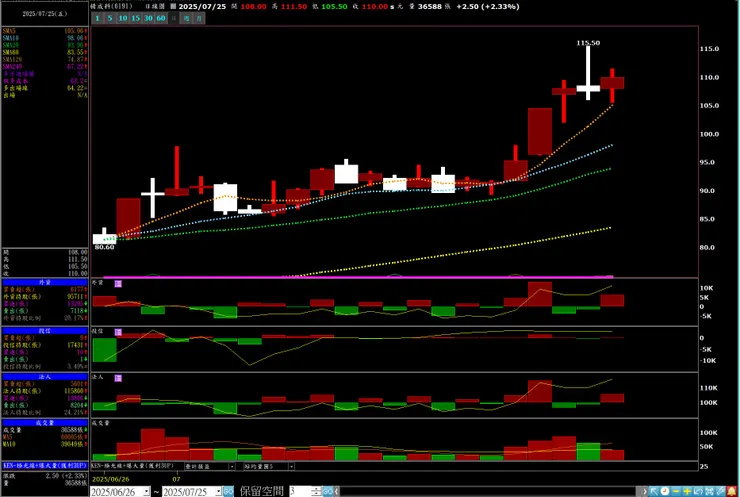This screenshot has width=740, height=497.
Task: Switch to the monthly (月) chart button
Action: pyautogui.click(x=199, y=18)
